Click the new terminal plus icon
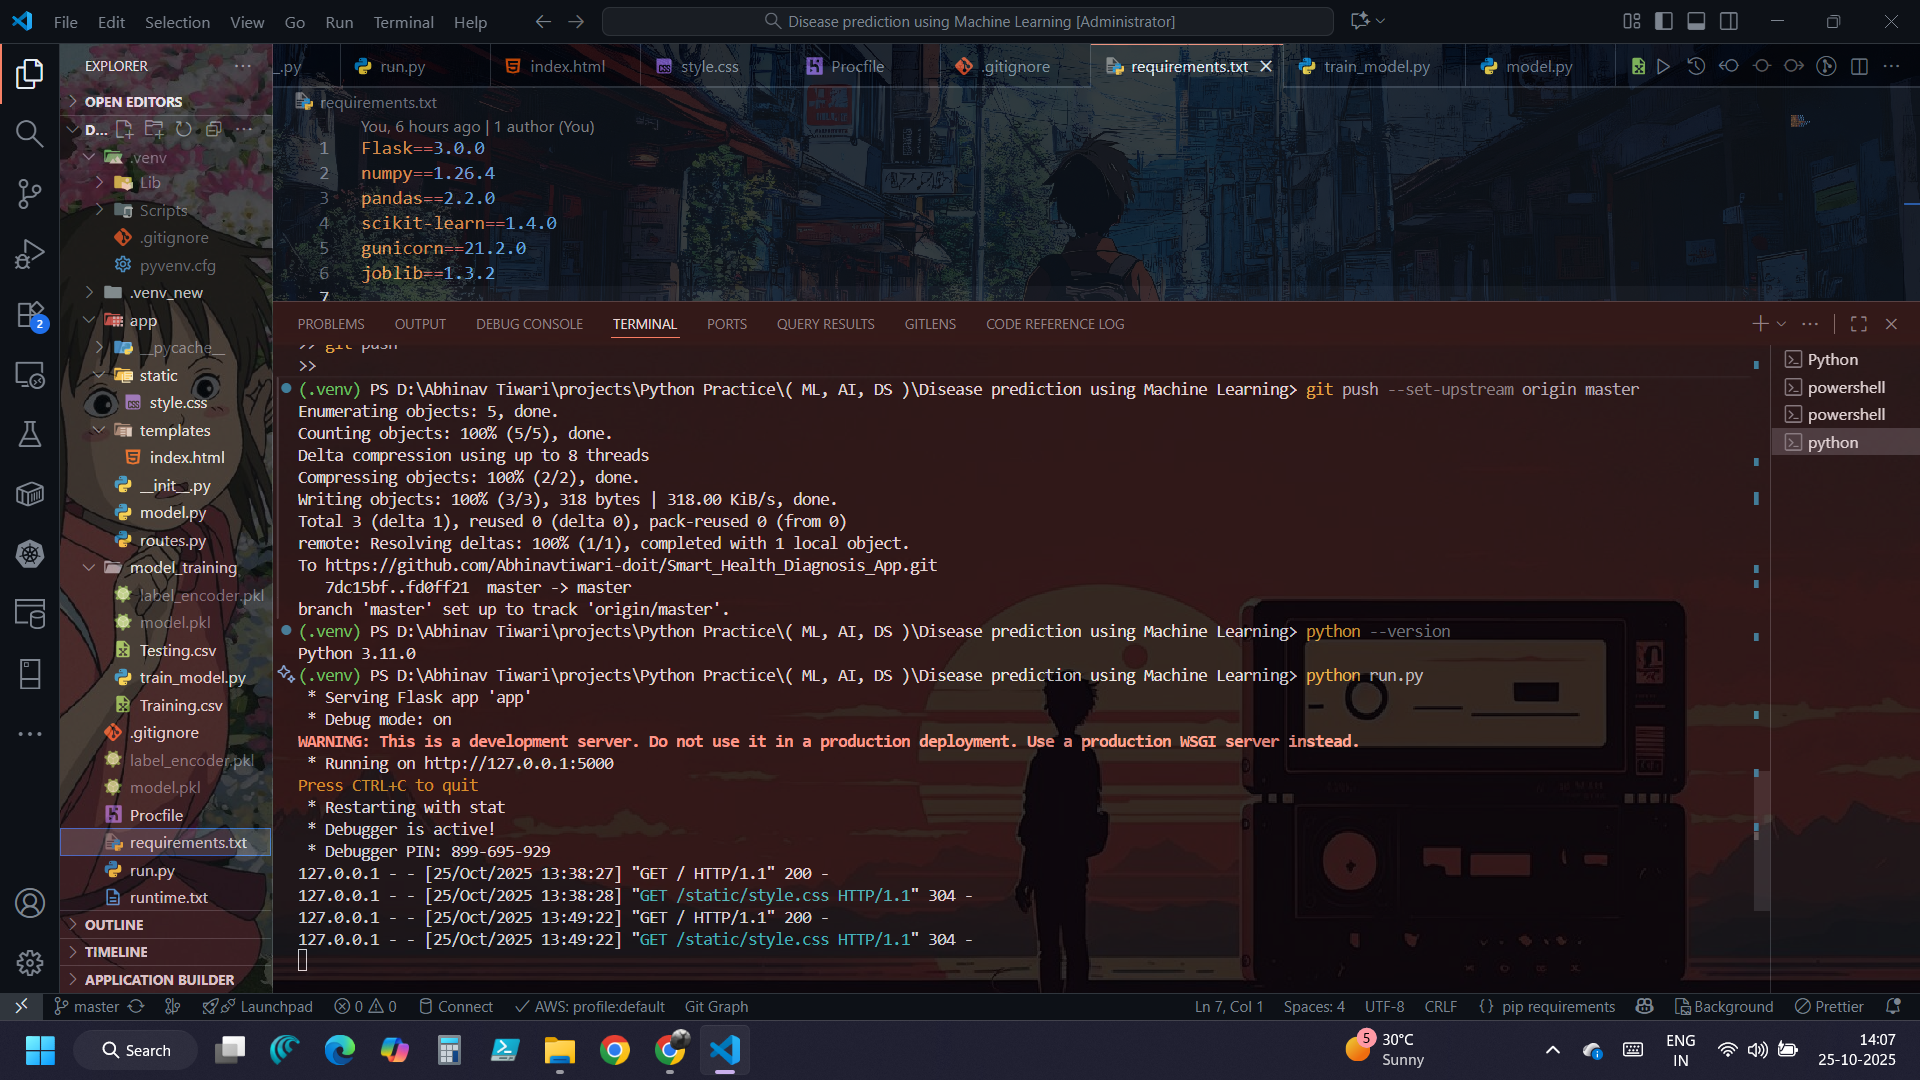Image resolution: width=1920 pixels, height=1080 pixels. point(1760,324)
